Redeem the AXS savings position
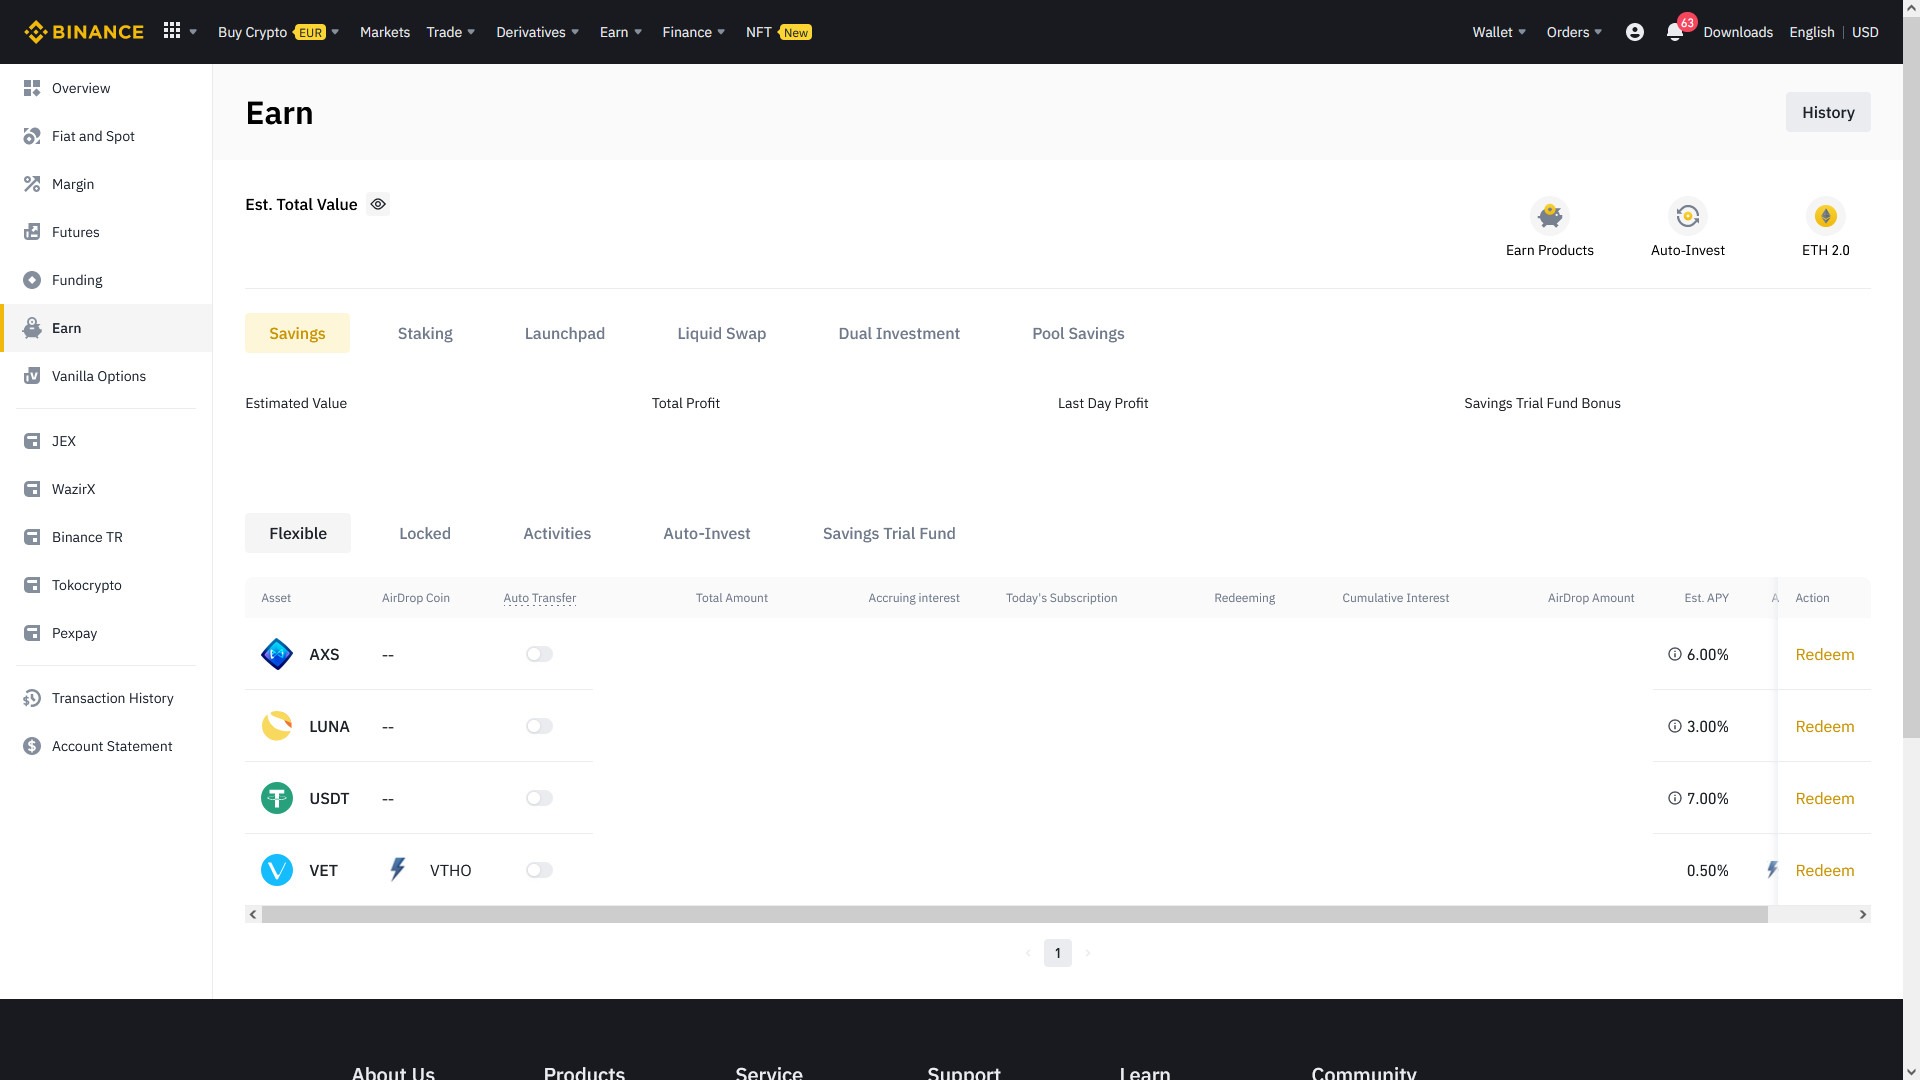The image size is (1920, 1080). pos(1824,654)
